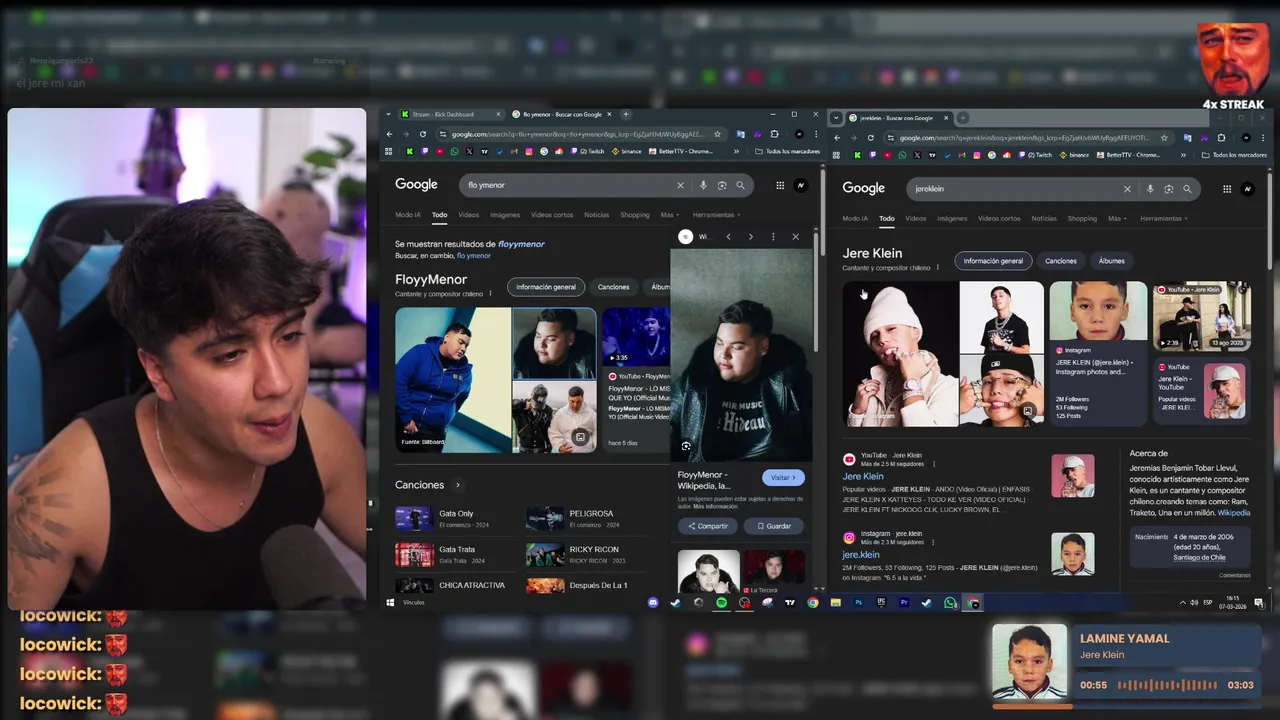The height and width of the screenshot is (720, 1280).
Task: Reload the jereklein Google page
Action: point(870,138)
